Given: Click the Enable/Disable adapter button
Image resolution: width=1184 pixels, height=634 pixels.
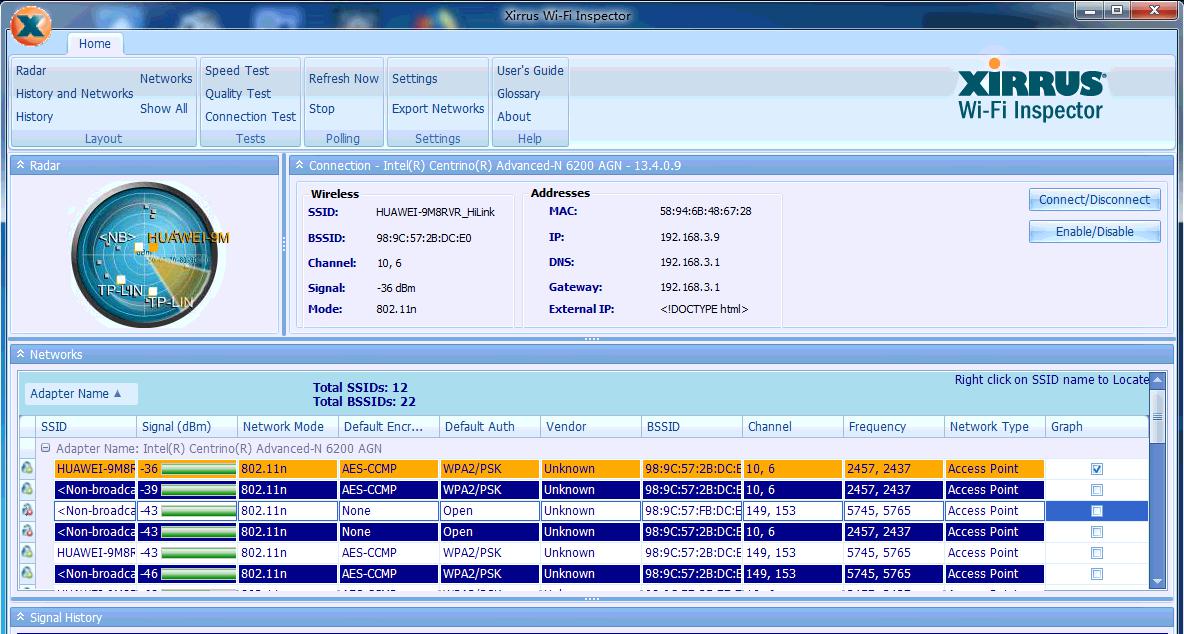Looking at the screenshot, I should click(x=1094, y=232).
